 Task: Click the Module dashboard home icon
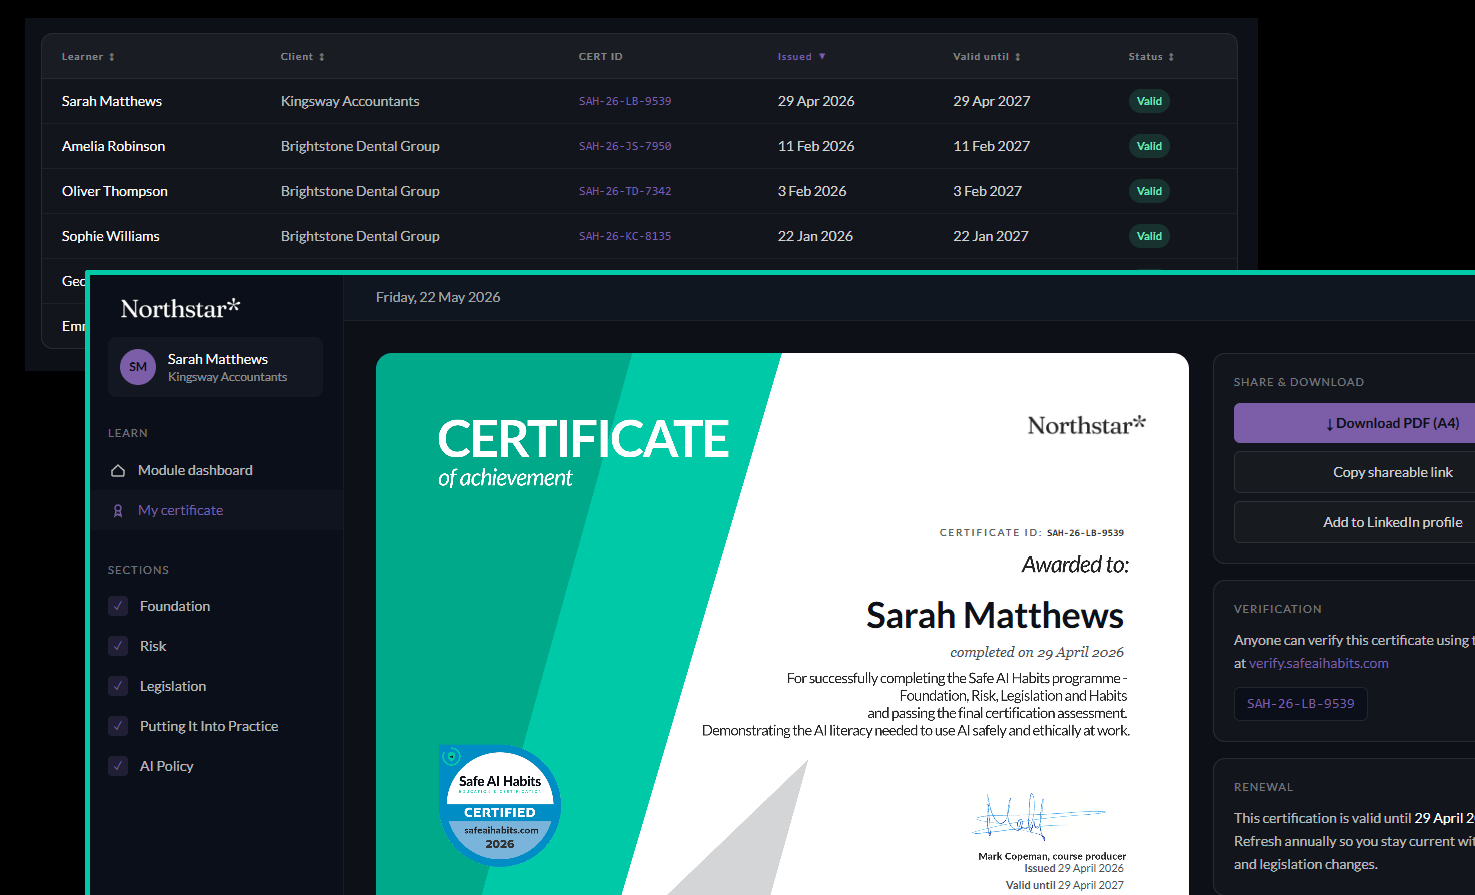click(118, 470)
